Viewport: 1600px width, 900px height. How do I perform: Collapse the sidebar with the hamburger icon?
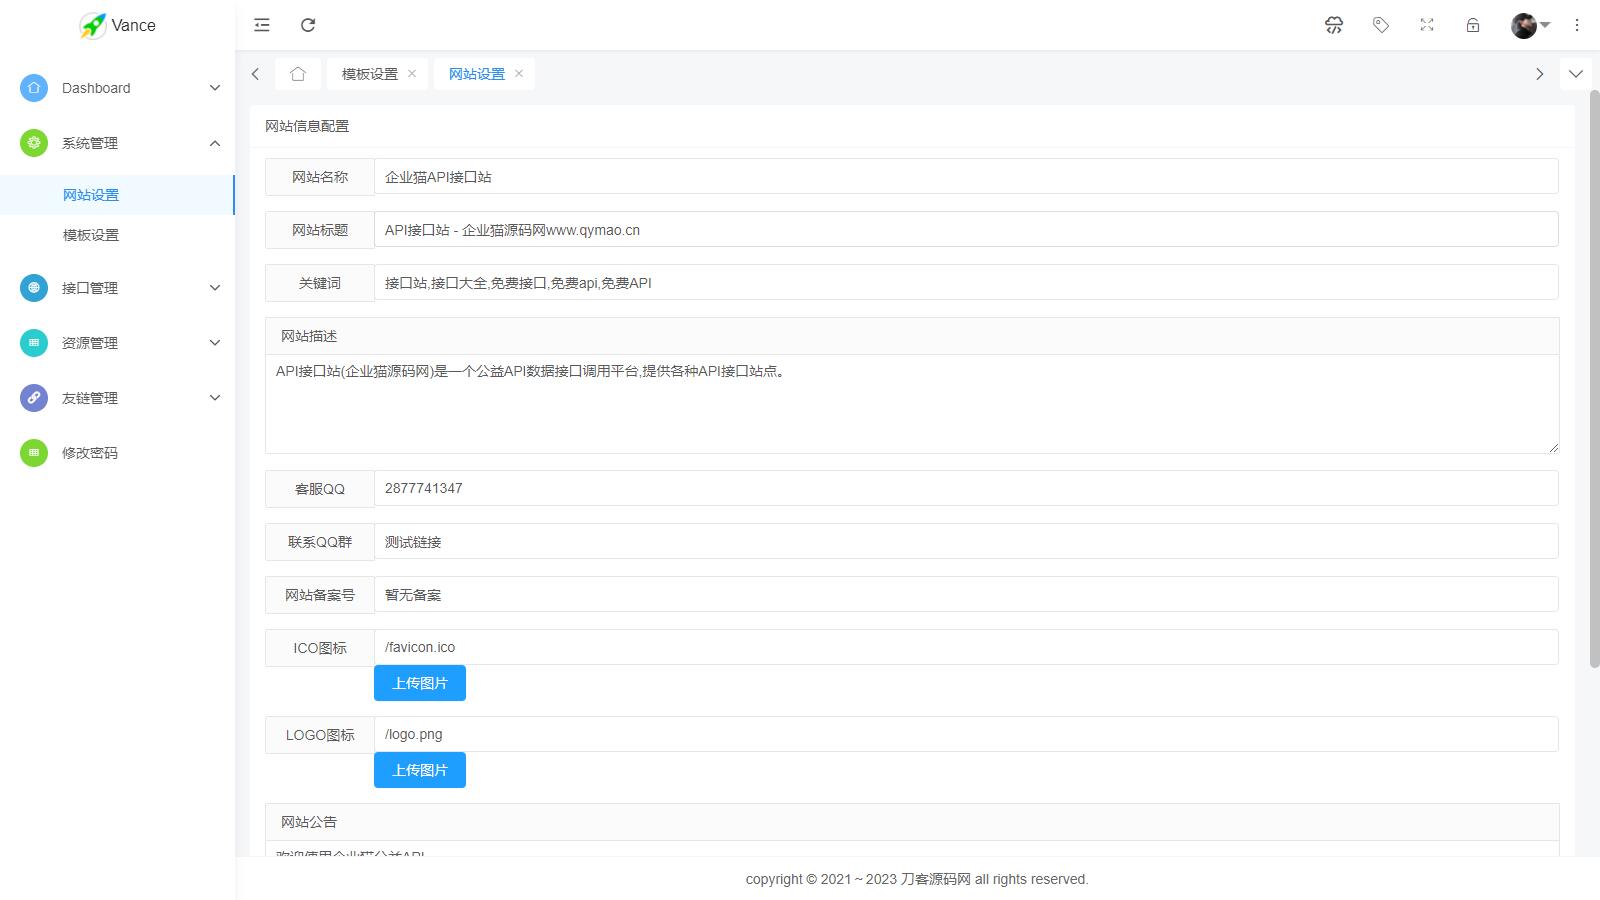(x=261, y=25)
